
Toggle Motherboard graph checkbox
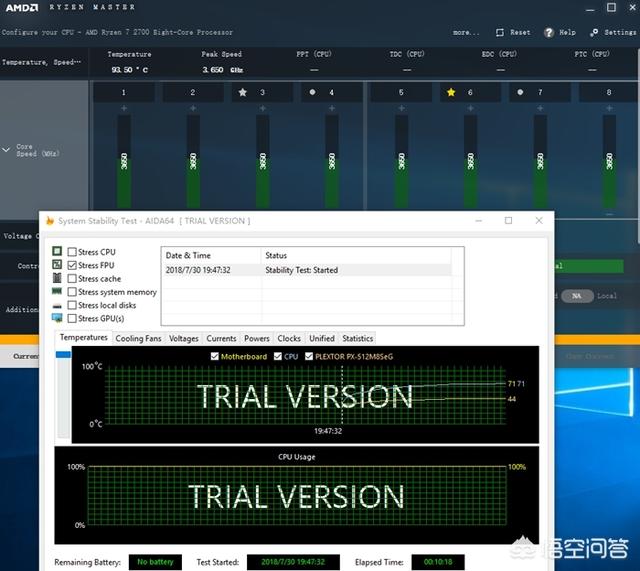pyautogui.click(x=215, y=356)
